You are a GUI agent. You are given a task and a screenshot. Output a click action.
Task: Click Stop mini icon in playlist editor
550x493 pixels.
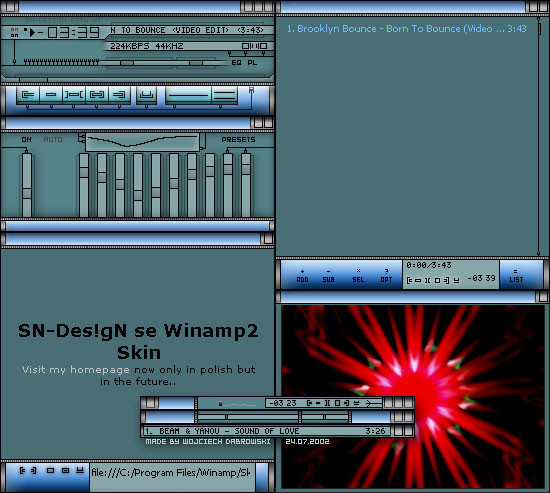(x=437, y=280)
